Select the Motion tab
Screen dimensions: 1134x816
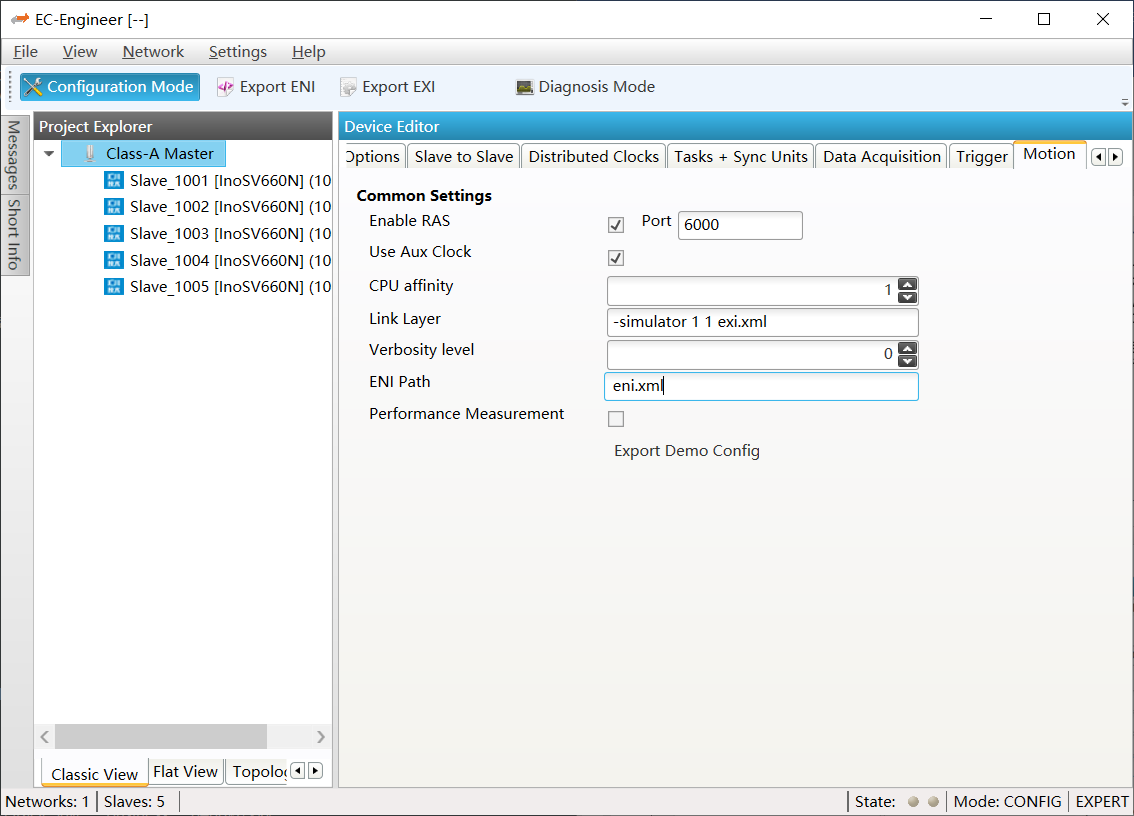click(x=1049, y=154)
